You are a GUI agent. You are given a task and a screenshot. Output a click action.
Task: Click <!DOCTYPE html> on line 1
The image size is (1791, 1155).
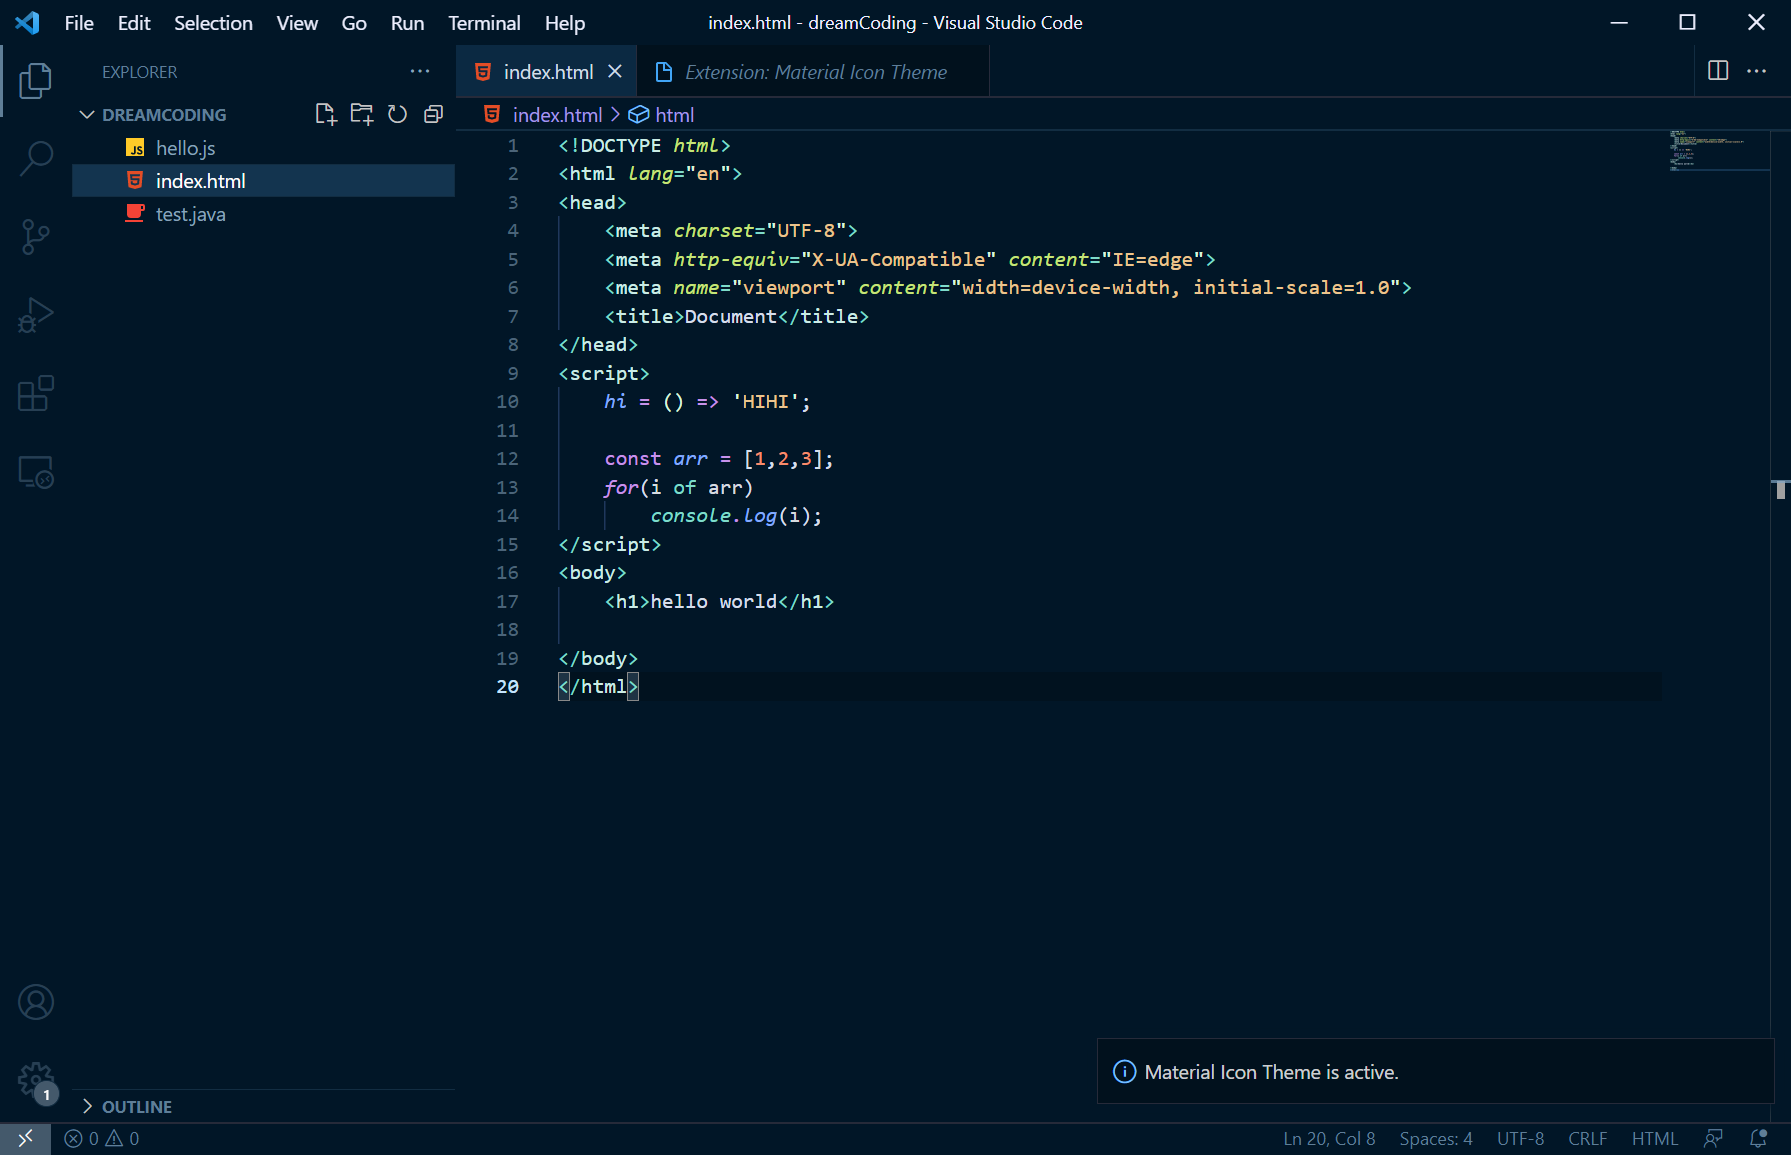[x=644, y=145]
